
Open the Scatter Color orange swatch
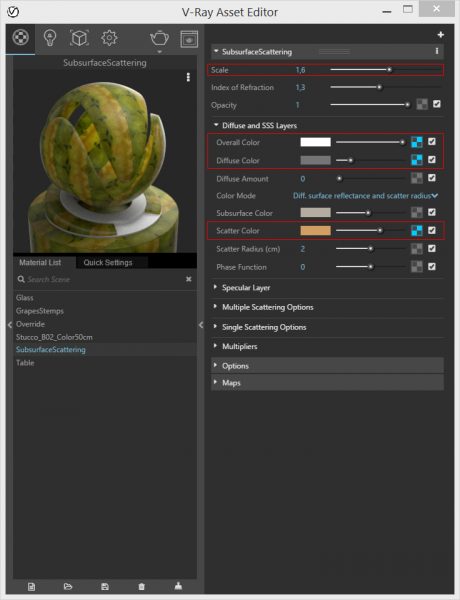click(315, 230)
